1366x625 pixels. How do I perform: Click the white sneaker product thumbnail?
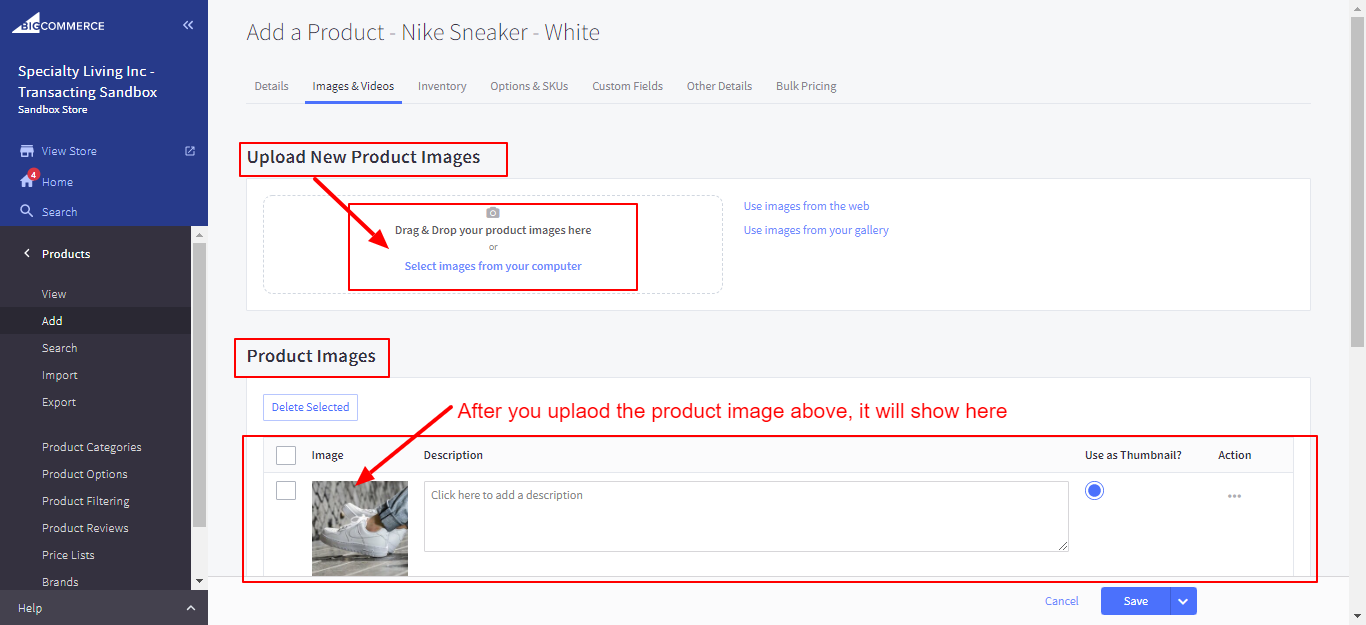[x=360, y=528]
